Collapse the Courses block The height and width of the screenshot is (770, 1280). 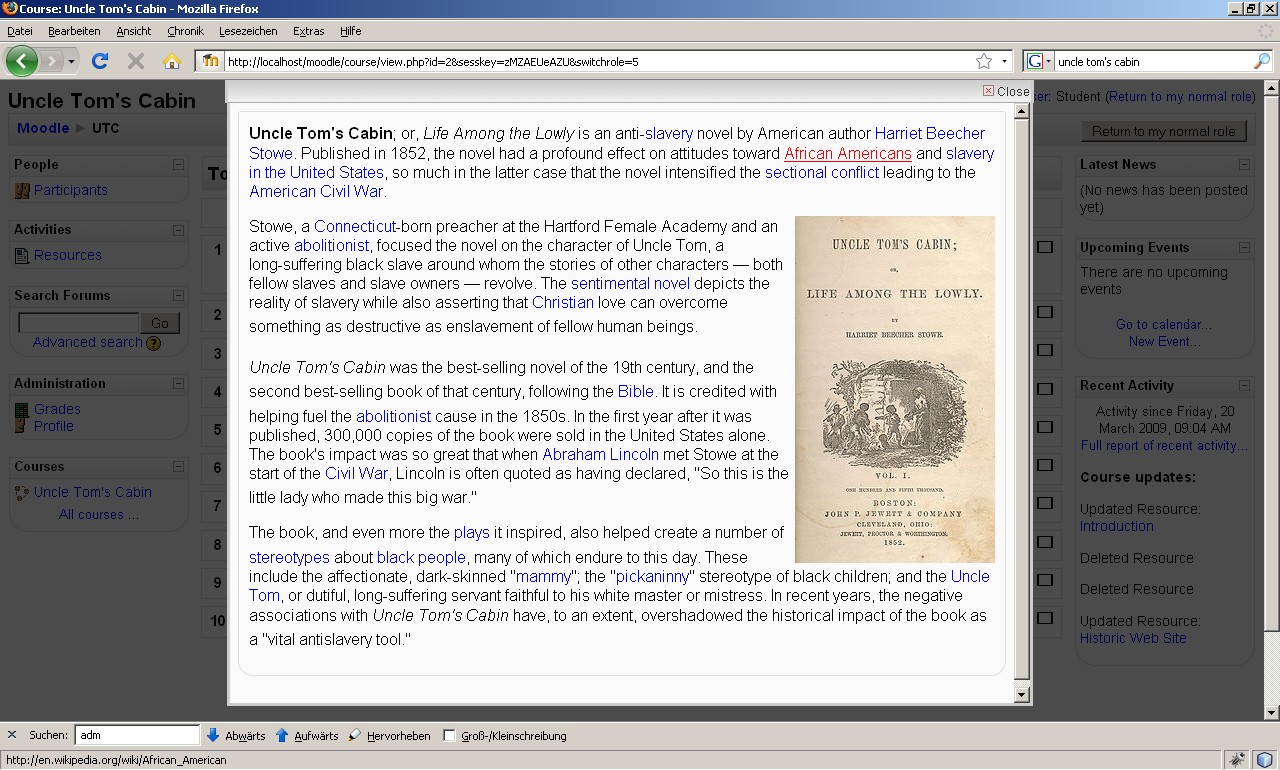(178, 467)
